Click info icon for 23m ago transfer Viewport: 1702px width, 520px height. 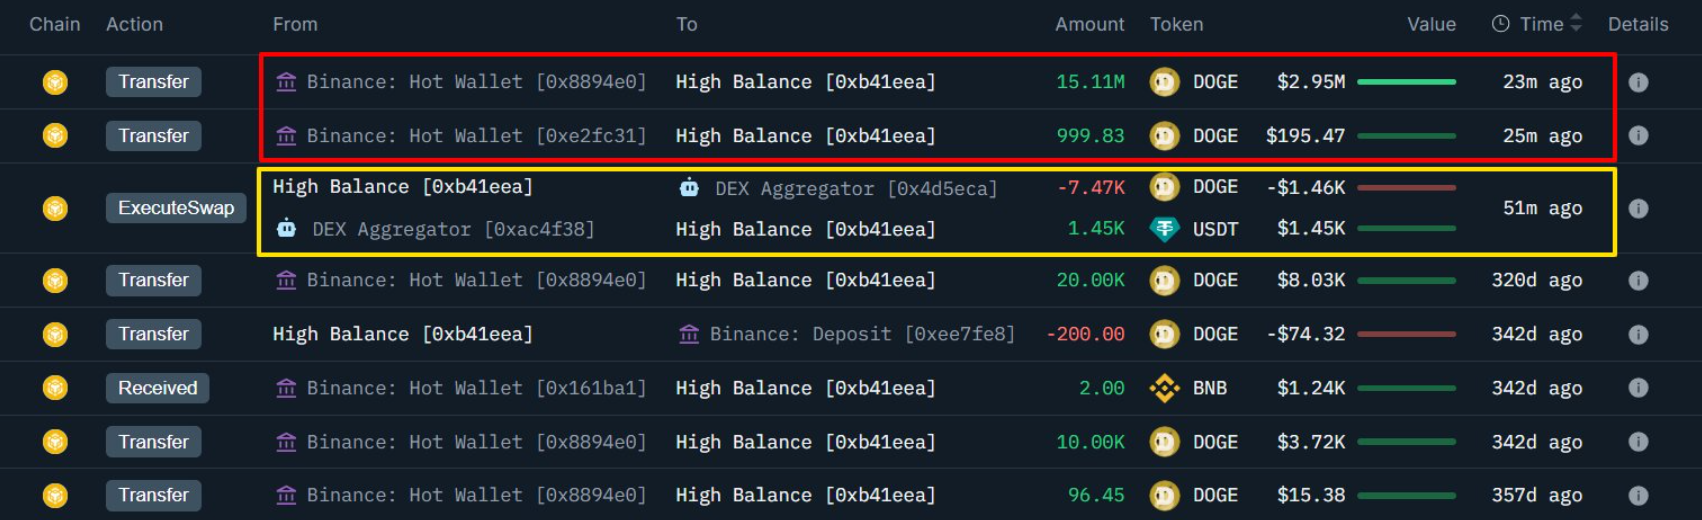(1638, 82)
